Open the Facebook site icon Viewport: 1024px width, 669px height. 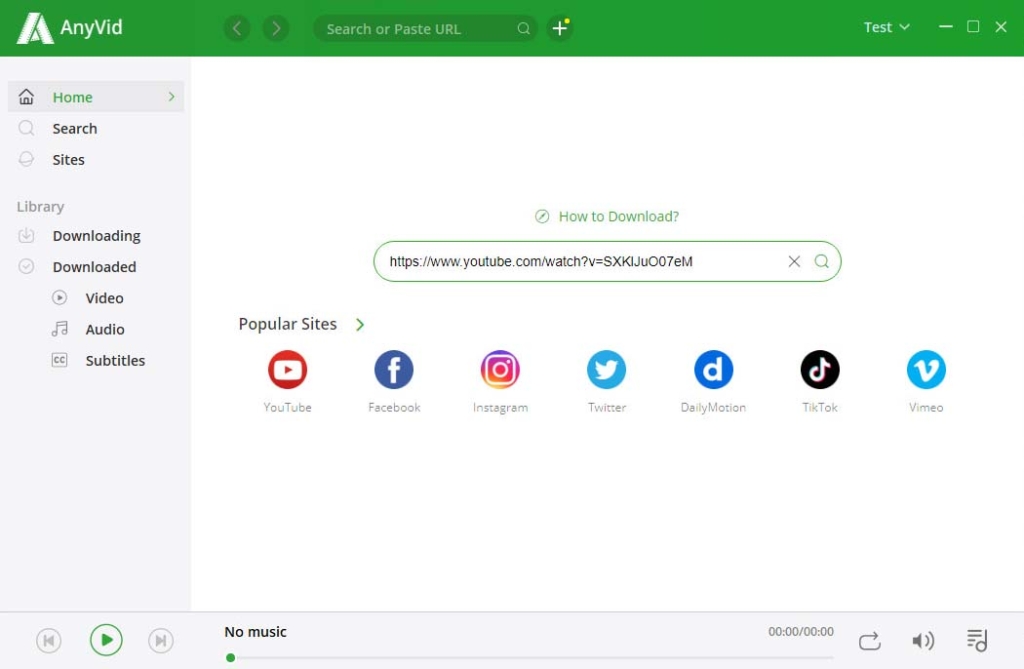coord(394,370)
